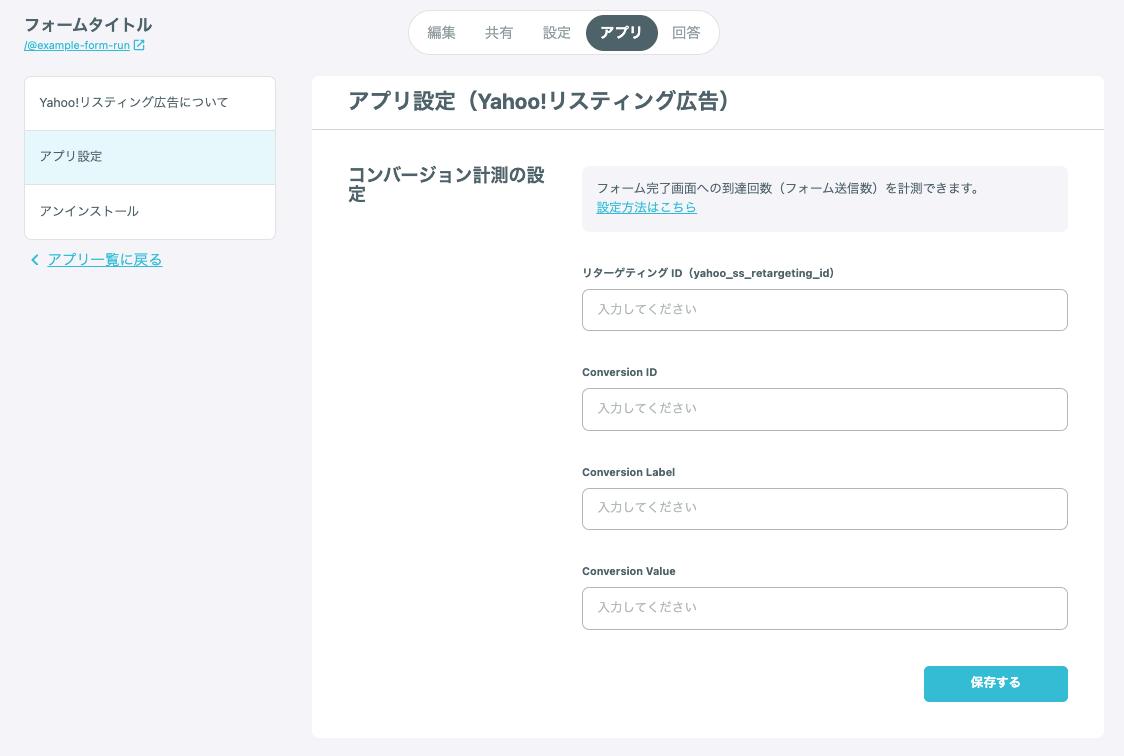Open the 共有 tab

pos(499,32)
